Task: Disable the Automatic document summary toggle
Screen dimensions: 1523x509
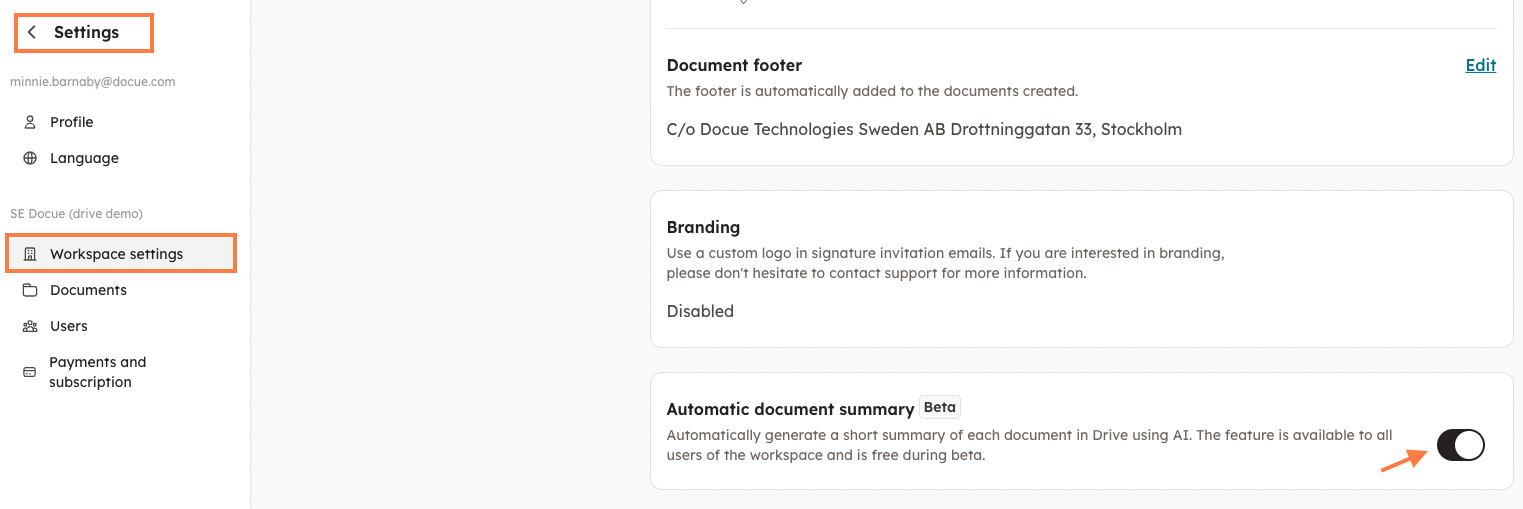Action: [x=1460, y=445]
